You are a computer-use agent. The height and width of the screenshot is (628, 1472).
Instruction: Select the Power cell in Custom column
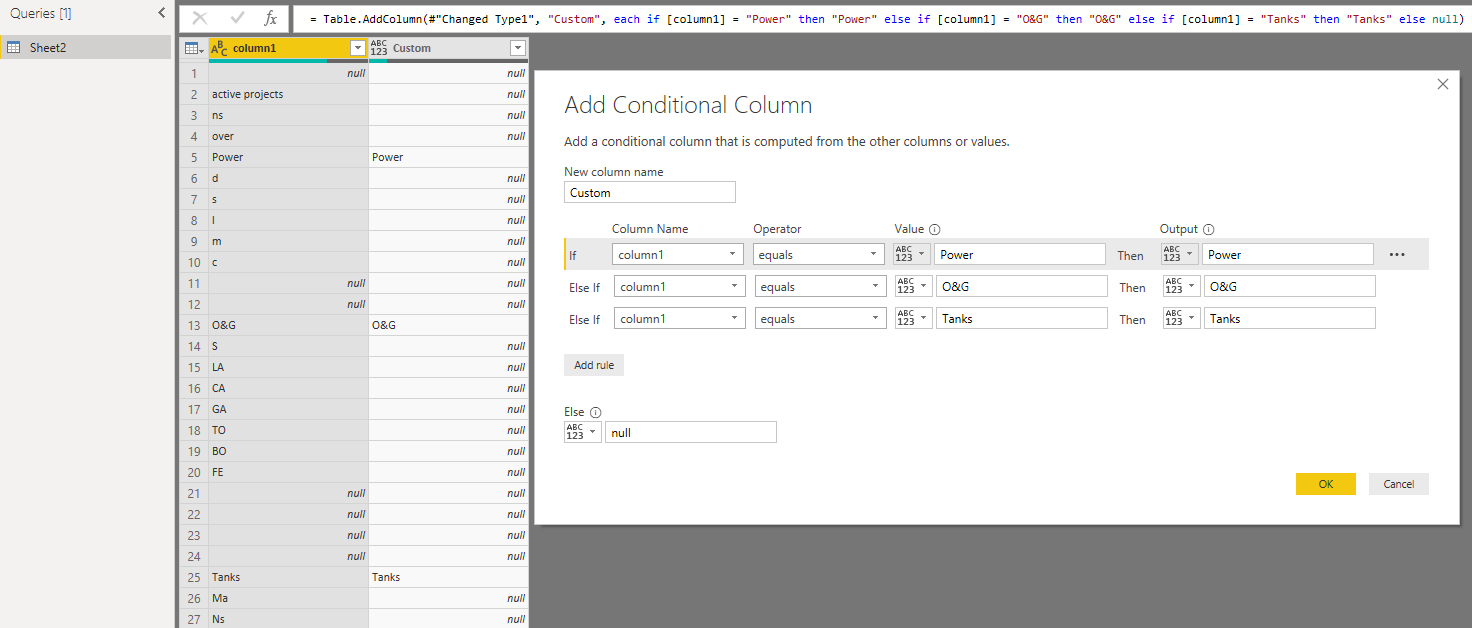coord(448,157)
